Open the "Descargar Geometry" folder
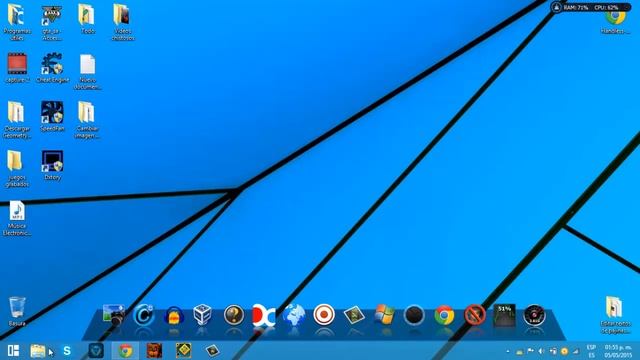The image size is (640, 360). pos(17,120)
